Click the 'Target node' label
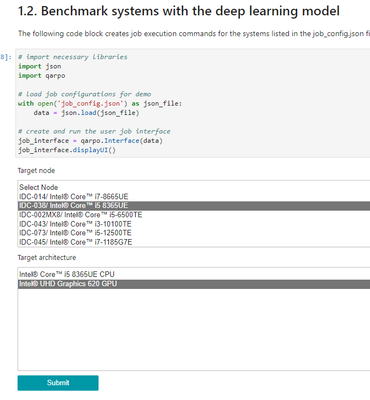 36,171
